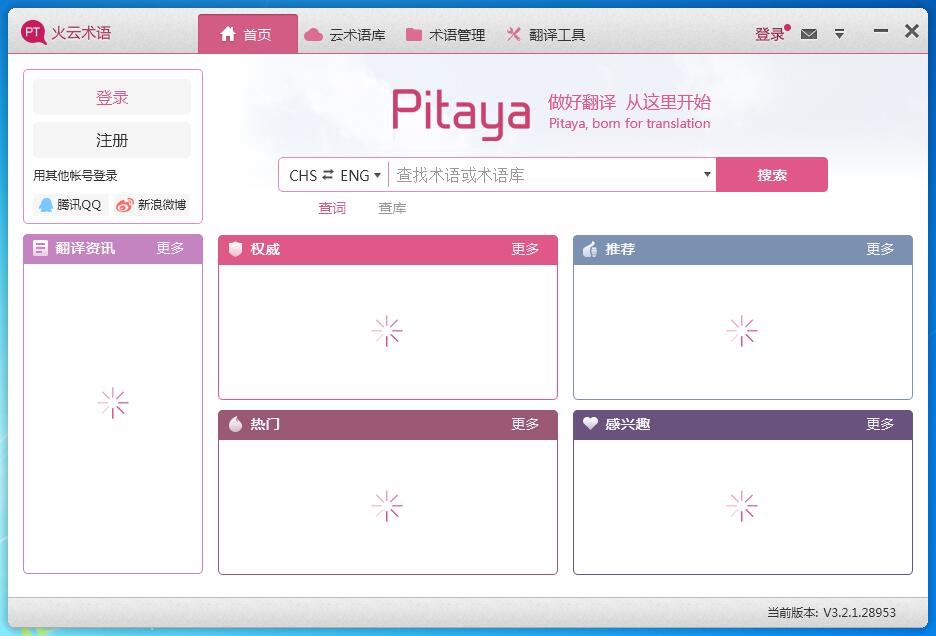936x636 pixels.
Task: Switch to 查词 search mode
Action: [x=332, y=208]
